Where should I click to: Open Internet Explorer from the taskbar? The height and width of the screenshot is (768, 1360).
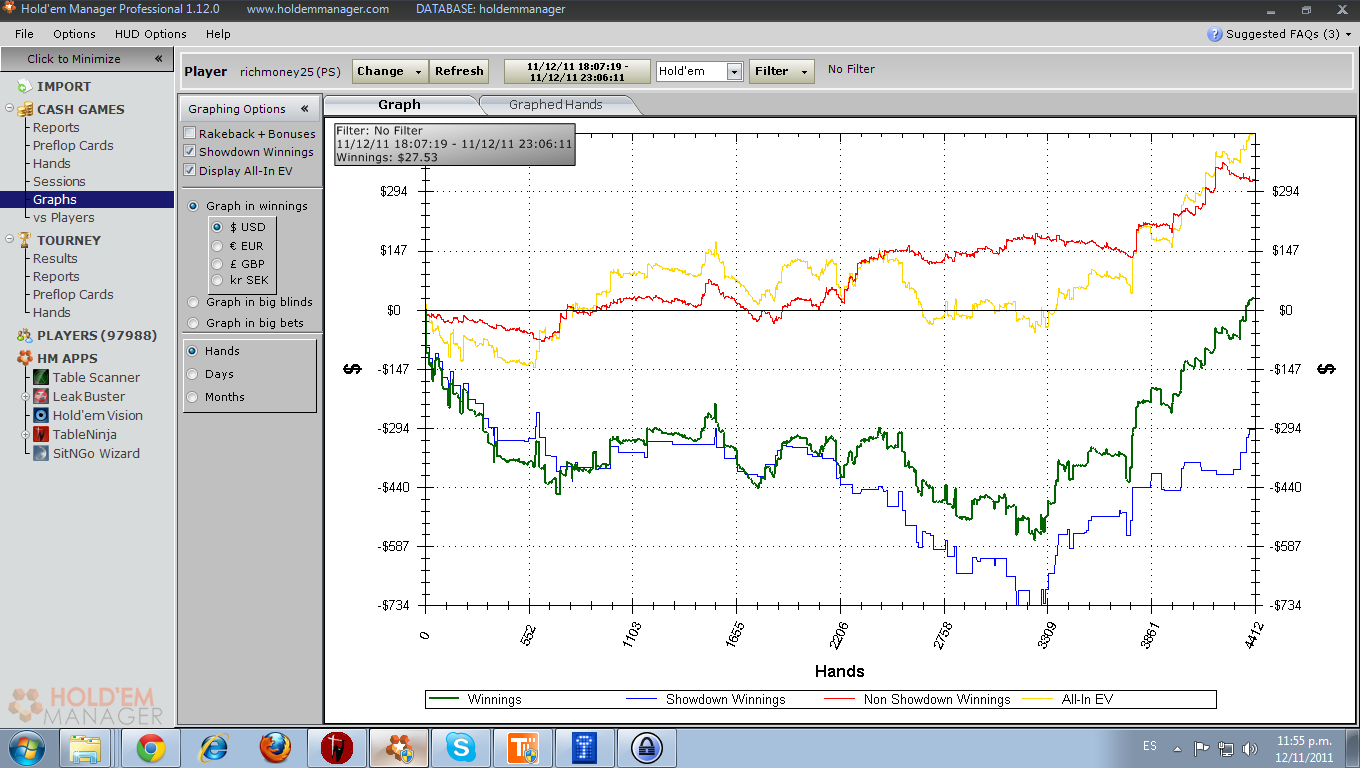[x=213, y=747]
